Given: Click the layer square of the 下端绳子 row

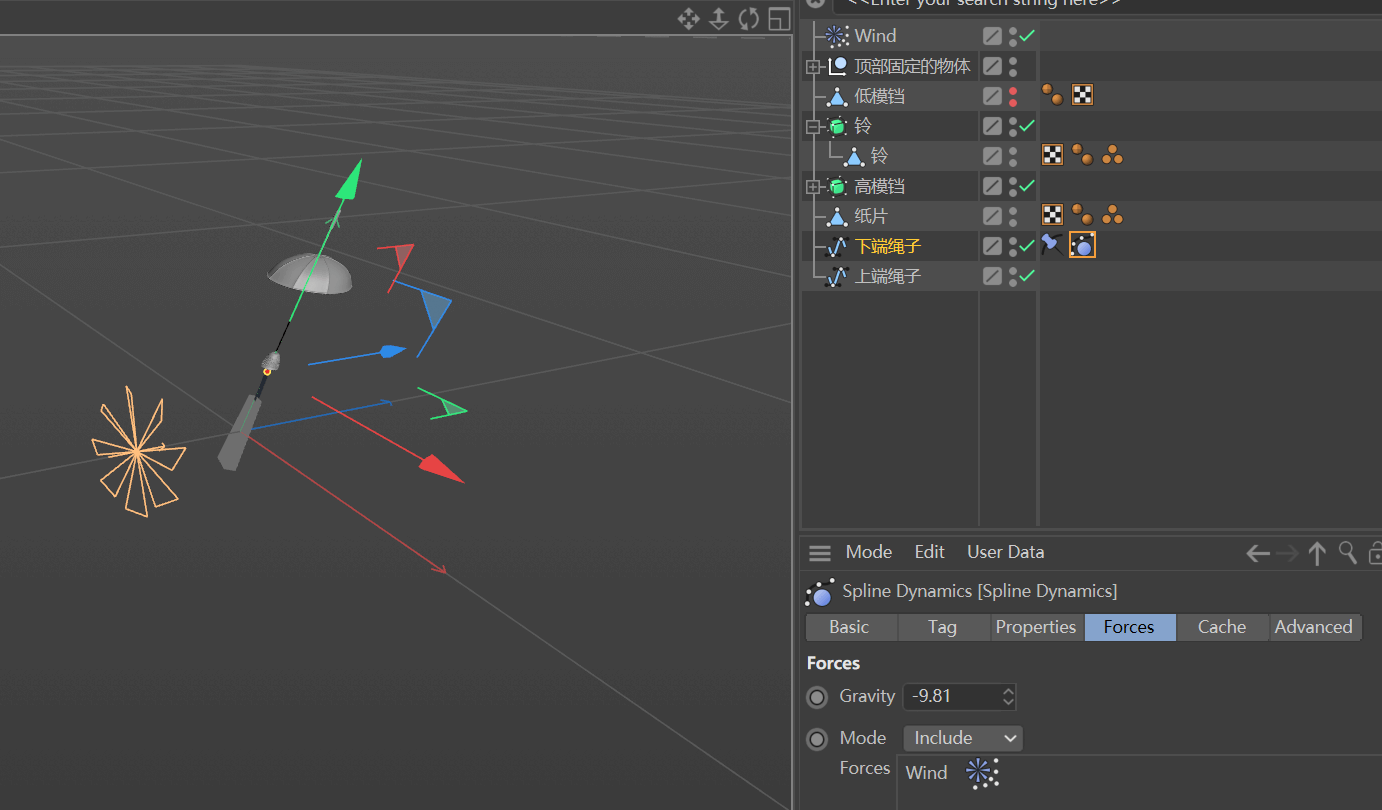Looking at the screenshot, I should pos(992,246).
